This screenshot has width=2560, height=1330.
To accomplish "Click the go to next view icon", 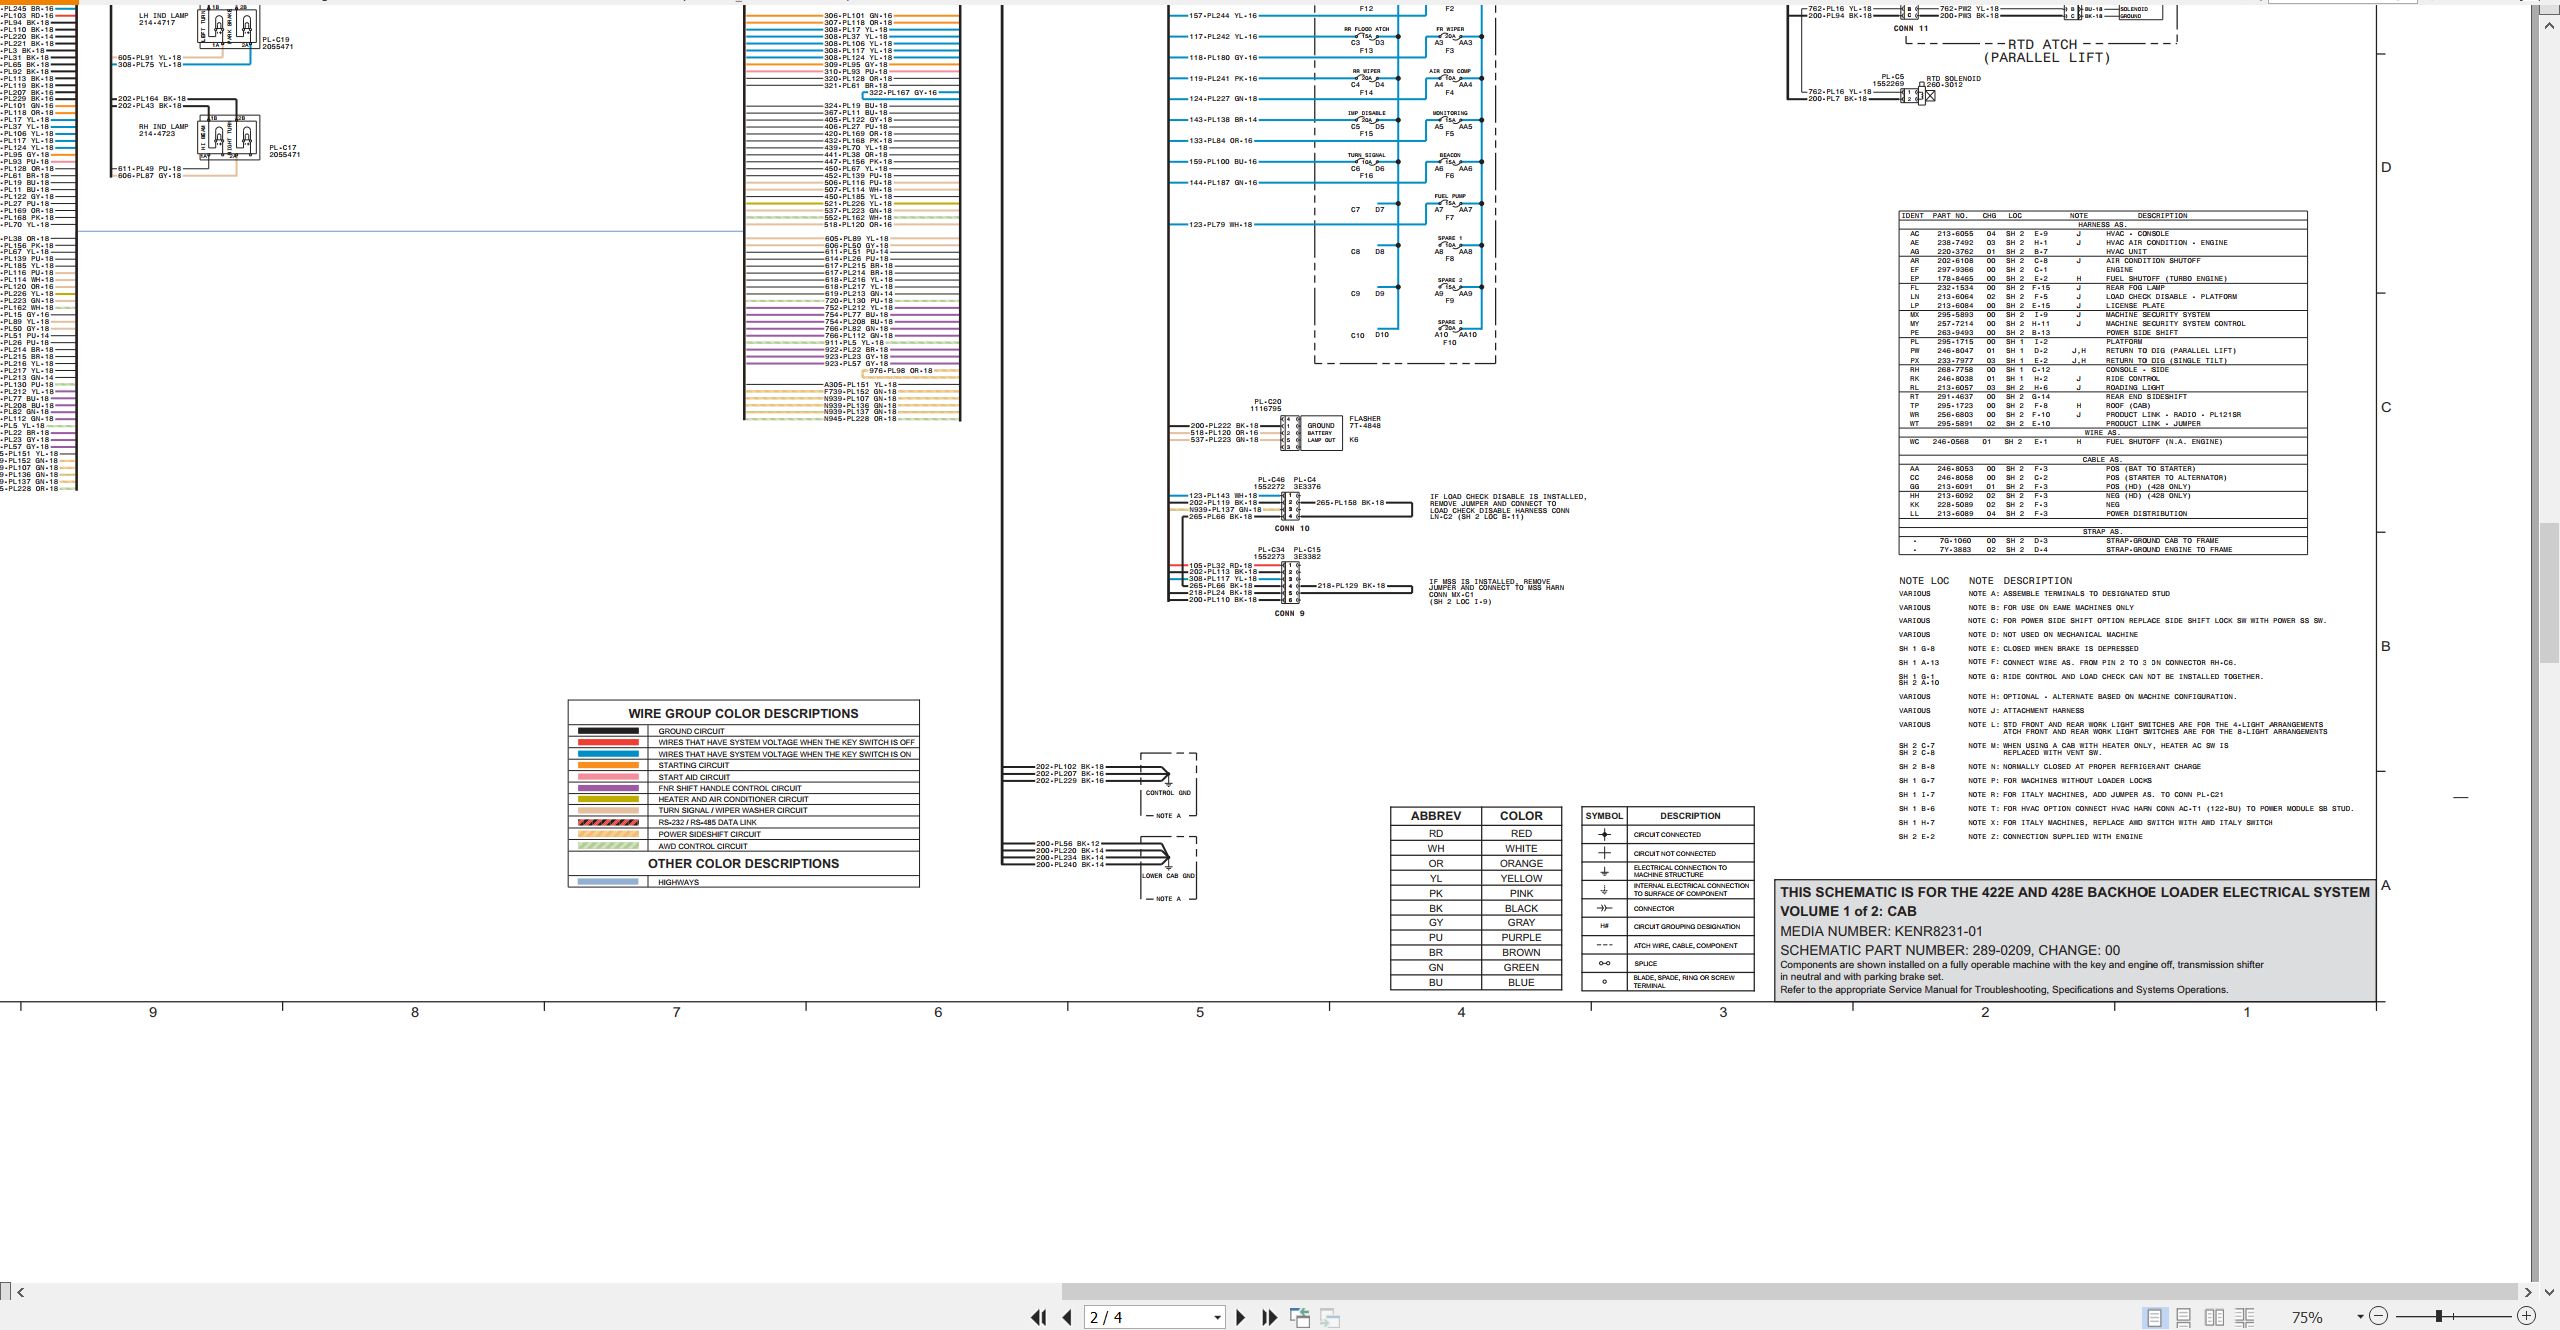I will 1330,1317.
